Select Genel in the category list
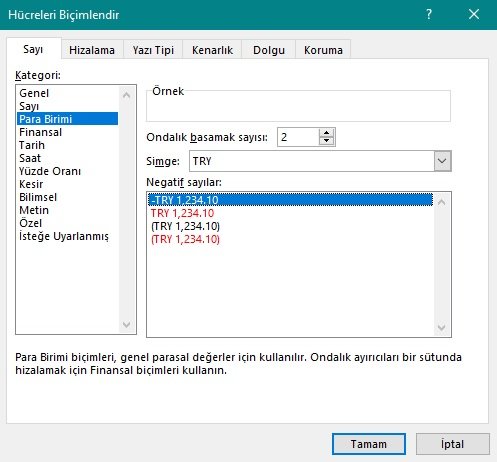This screenshot has height=462, width=497. [68, 93]
